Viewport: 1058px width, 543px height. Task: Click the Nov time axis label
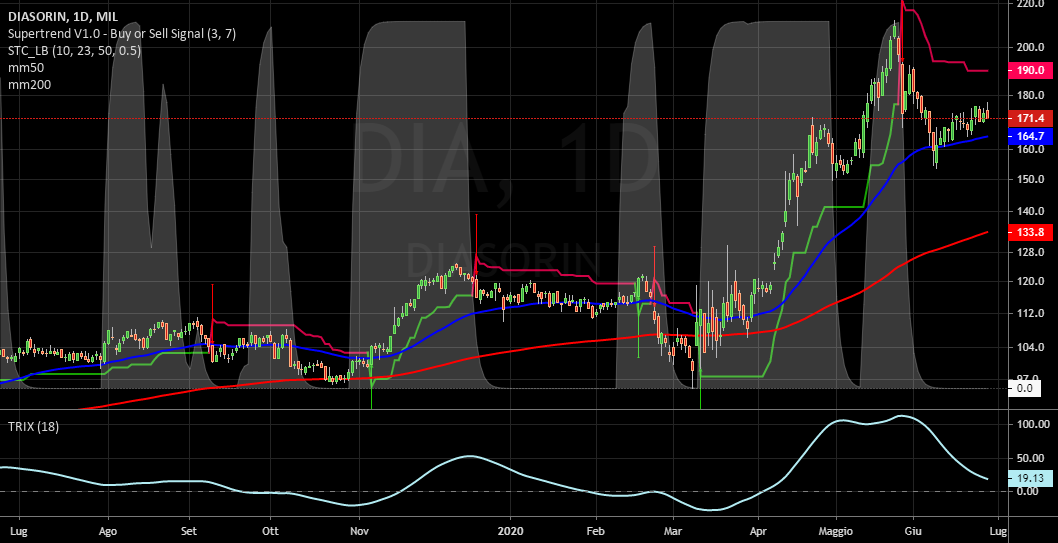[x=360, y=531]
